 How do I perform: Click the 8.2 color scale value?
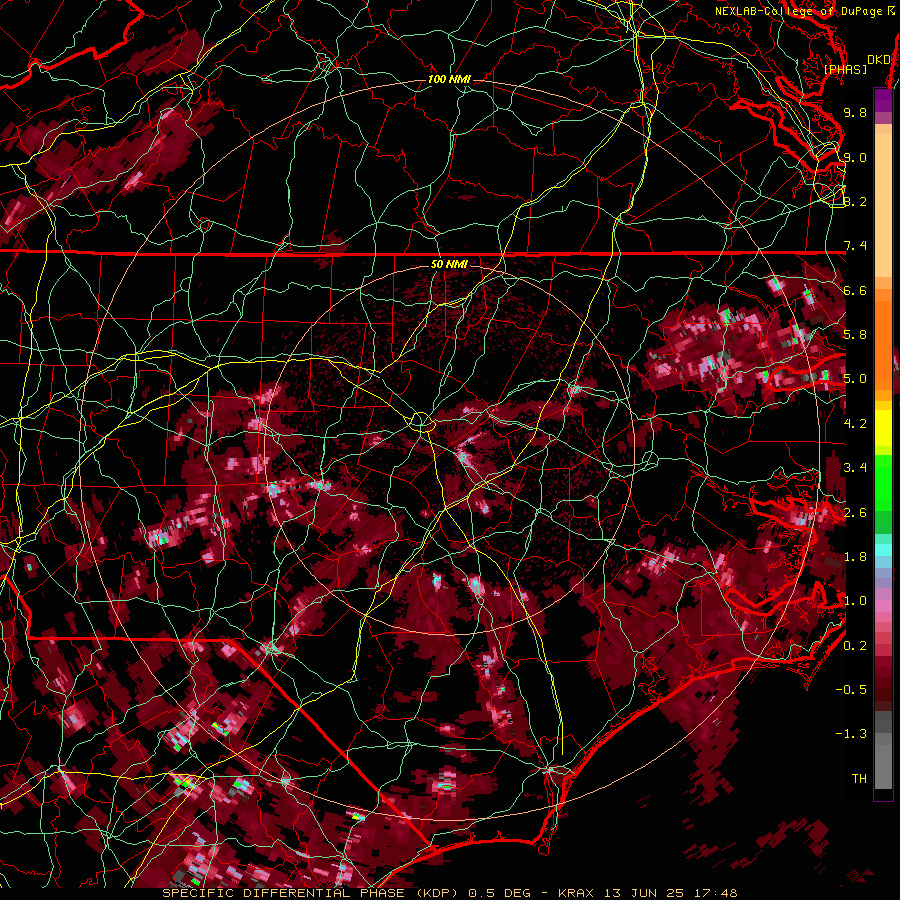[x=855, y=201]
